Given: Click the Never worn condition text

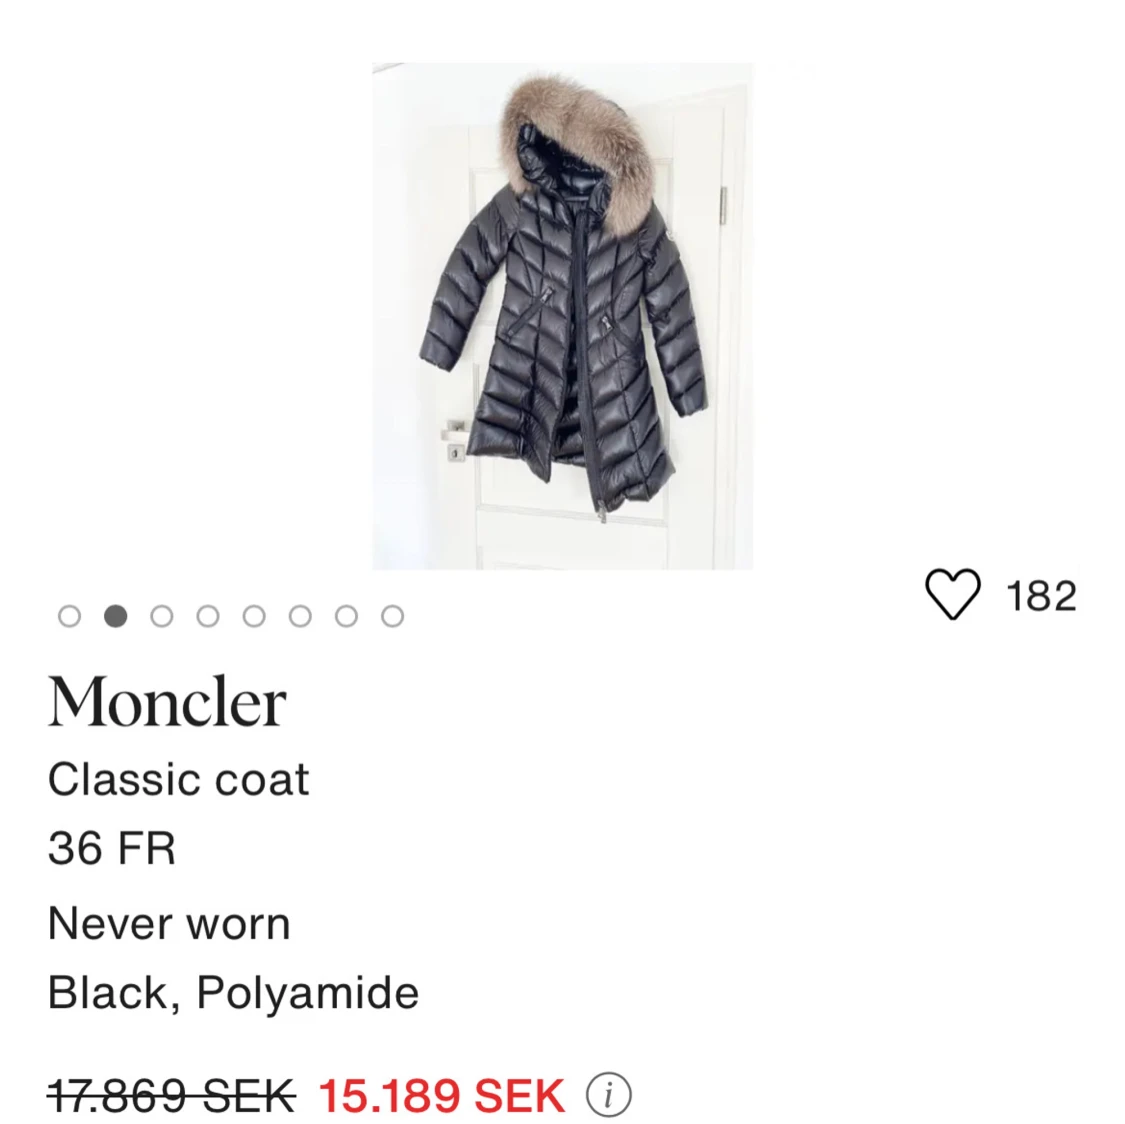Looking at the screenshot, I should 169,923.
